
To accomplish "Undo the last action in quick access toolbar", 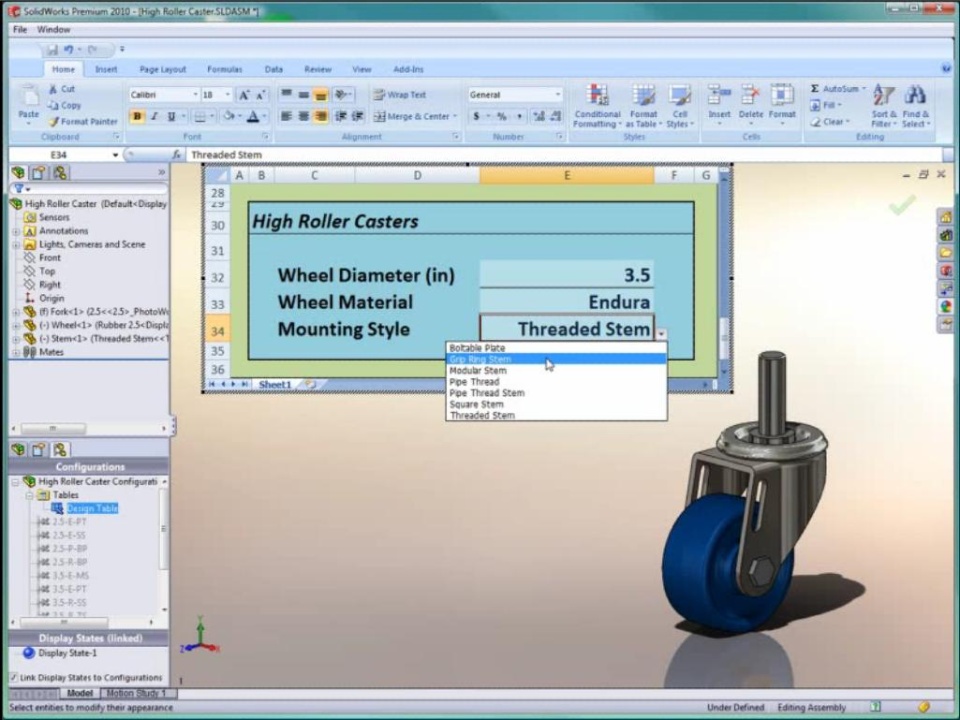I will tap(68, 50).
